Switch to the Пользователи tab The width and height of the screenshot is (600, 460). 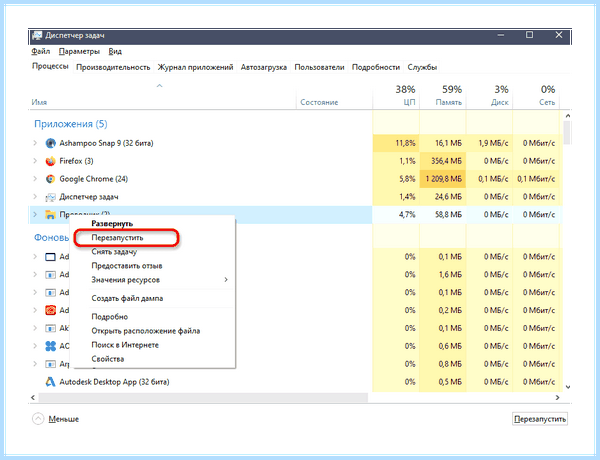pos(319,67)
